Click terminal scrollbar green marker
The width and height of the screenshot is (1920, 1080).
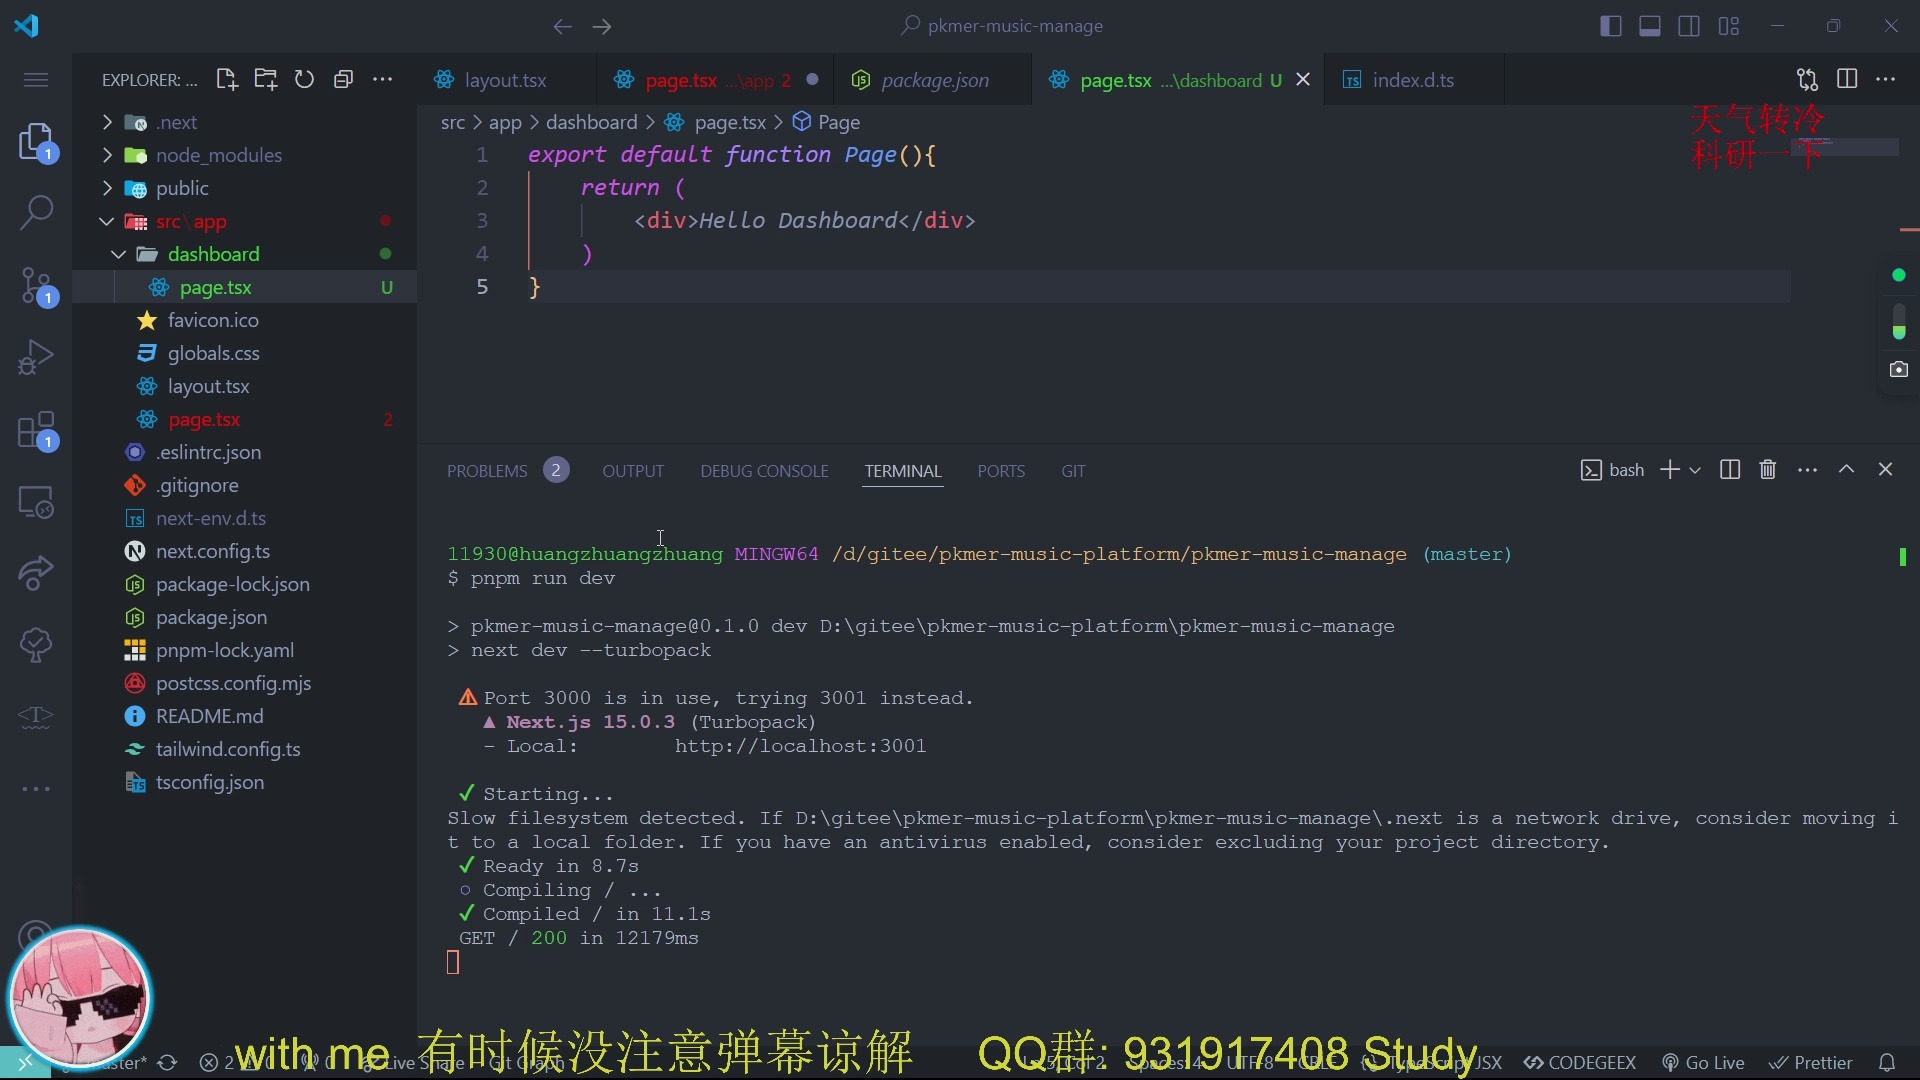coord(1902,556)
